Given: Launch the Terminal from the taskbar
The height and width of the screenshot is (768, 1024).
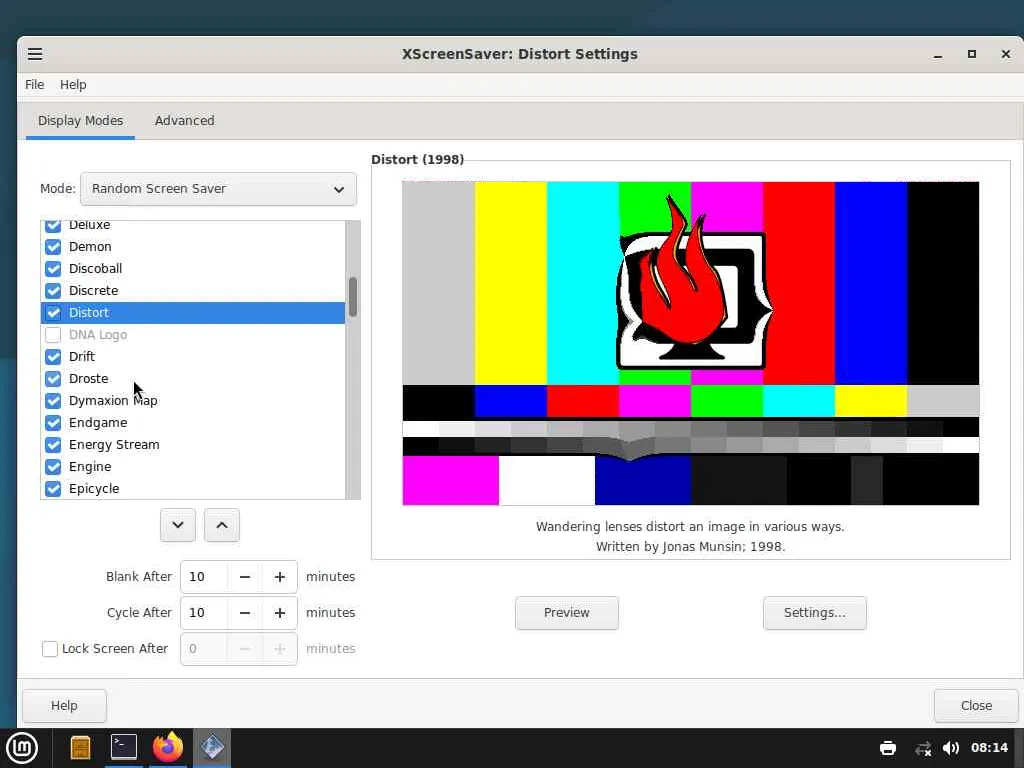Looking at the screenshot, I should pyautogui.click(x=123, y=747).
